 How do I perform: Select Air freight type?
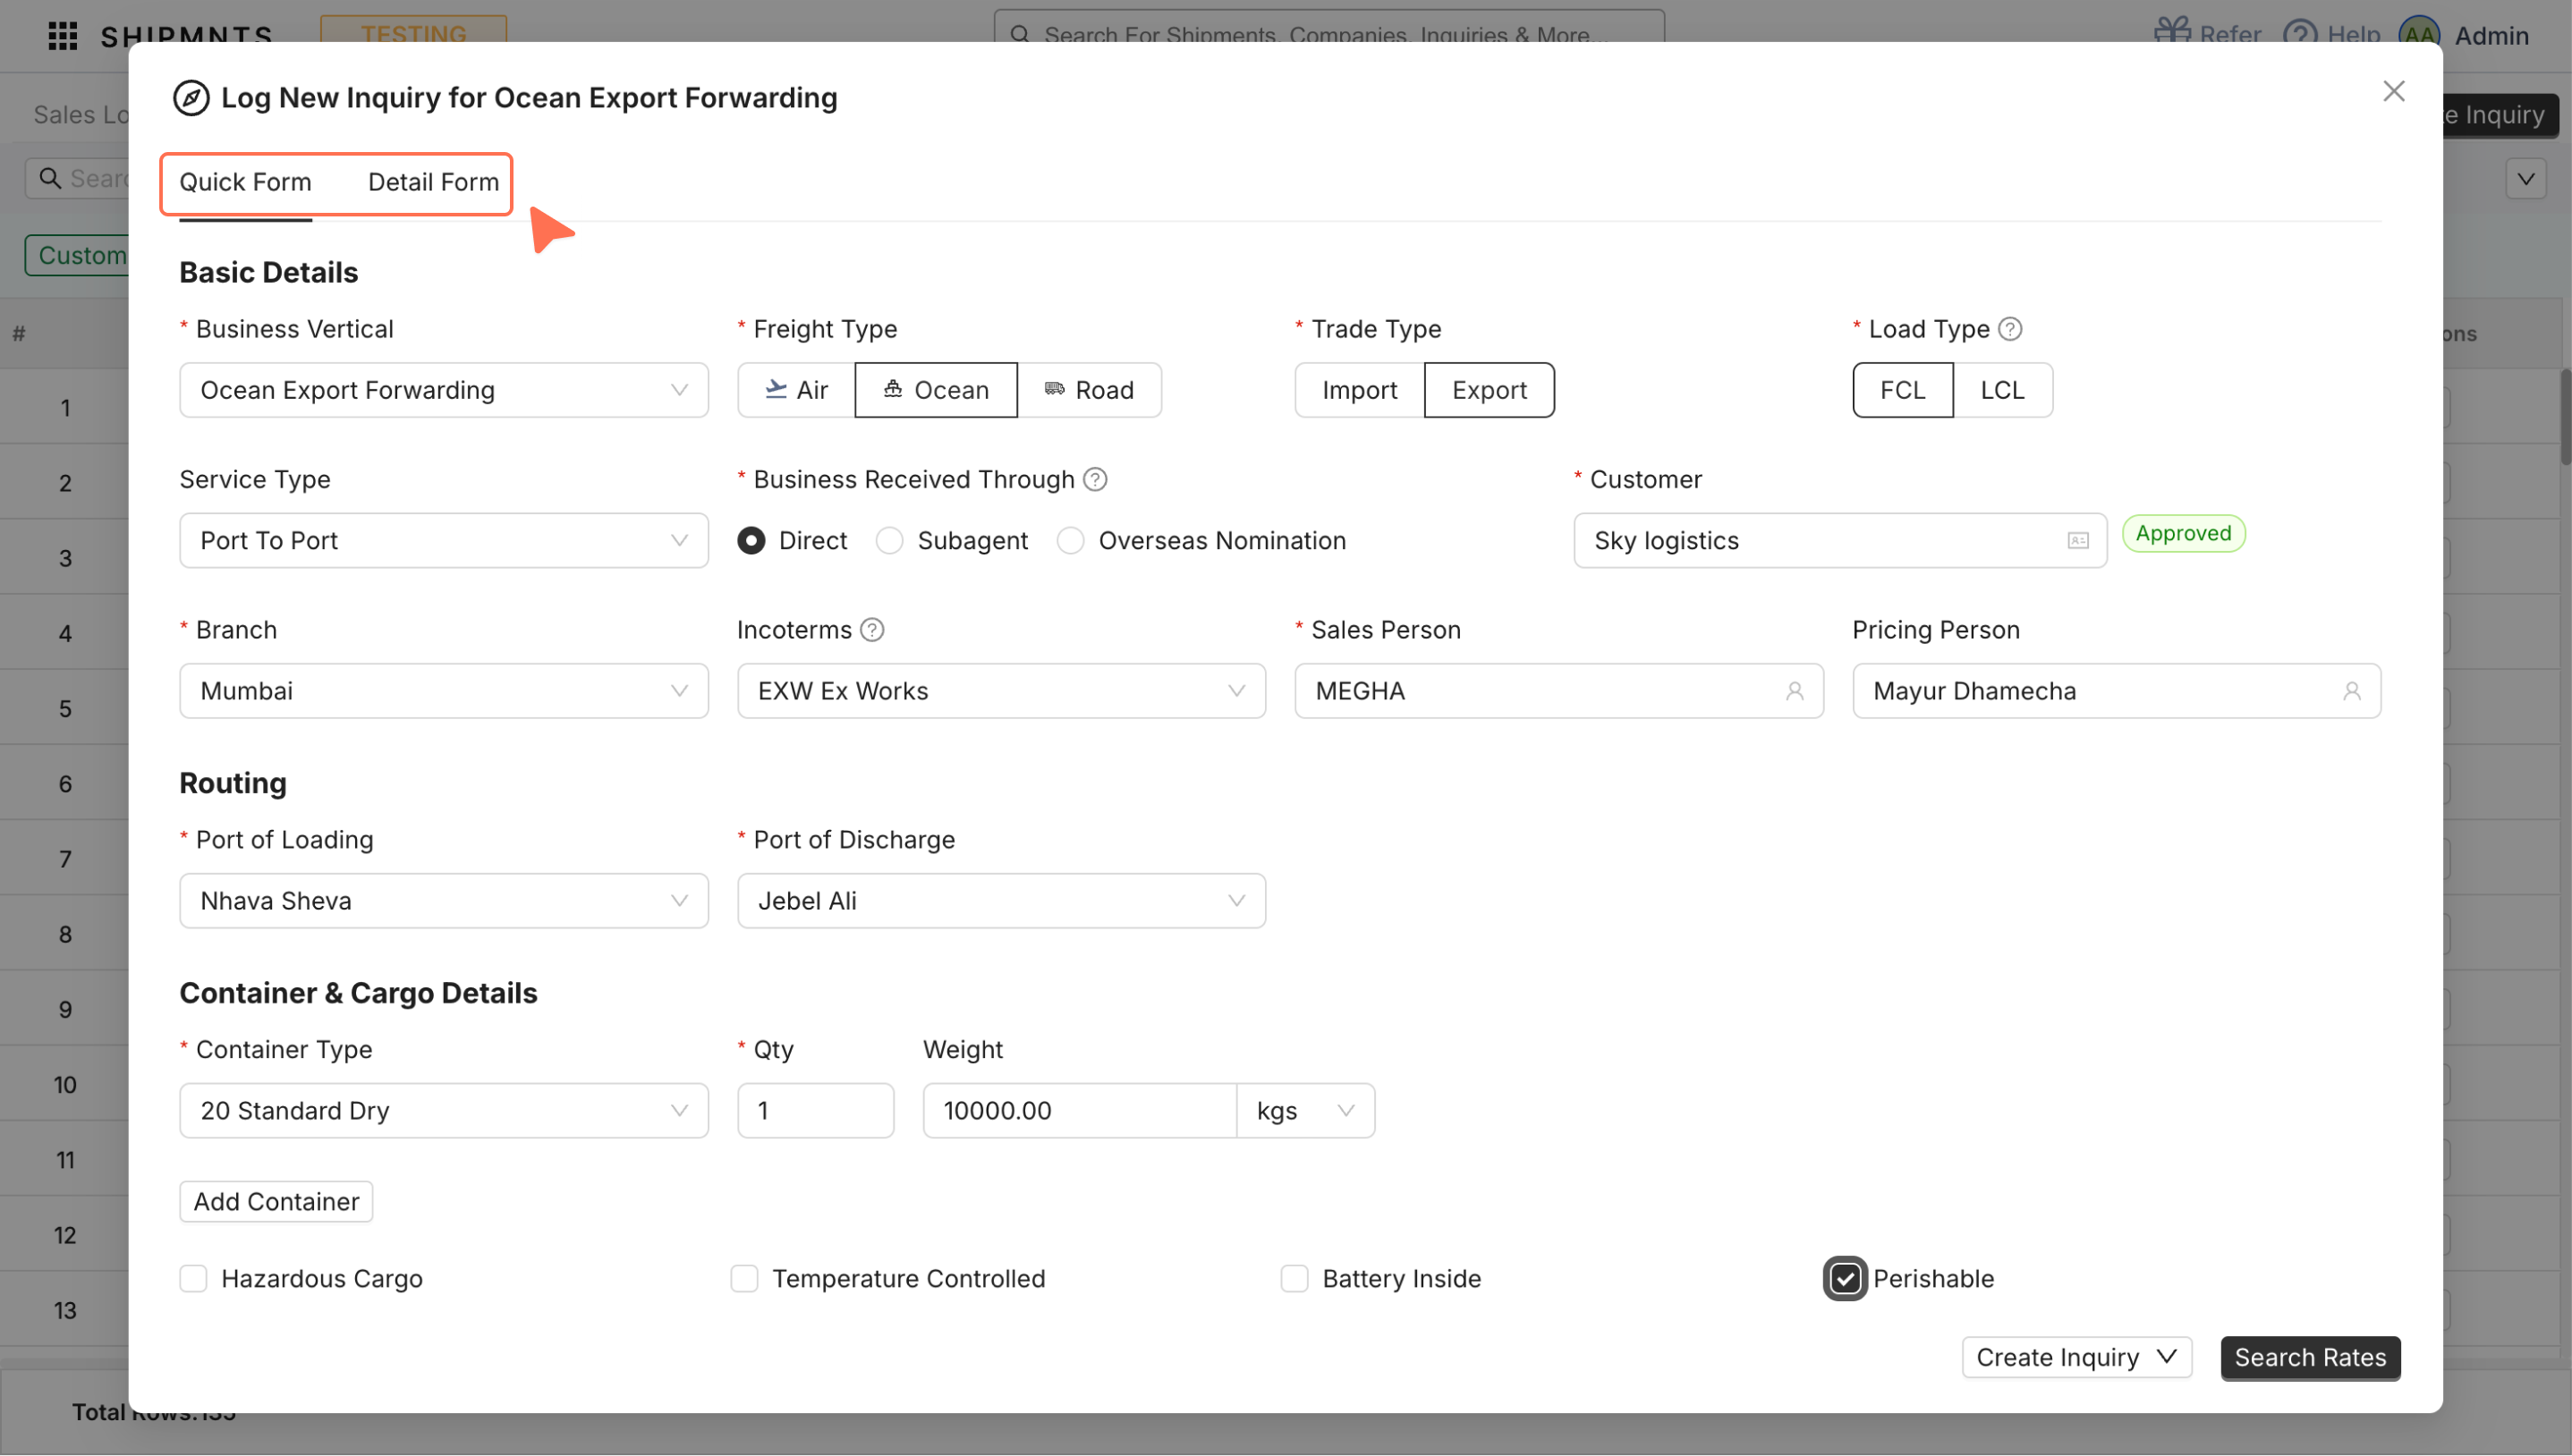click(796, 390)
